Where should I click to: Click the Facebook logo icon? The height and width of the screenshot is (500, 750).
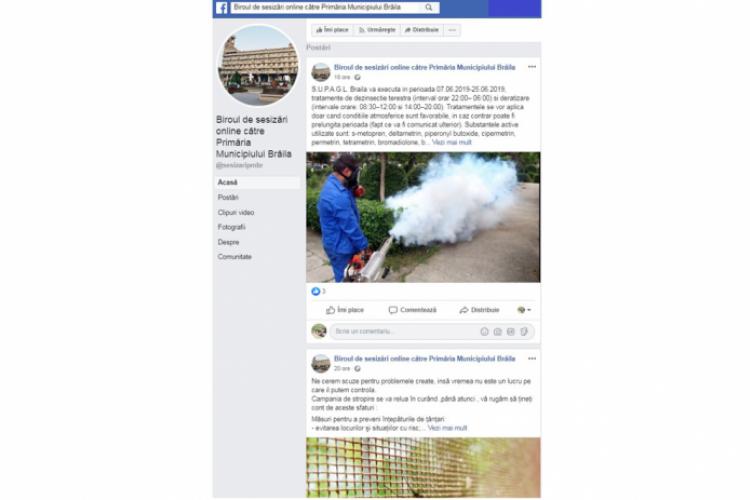[221, 8]
